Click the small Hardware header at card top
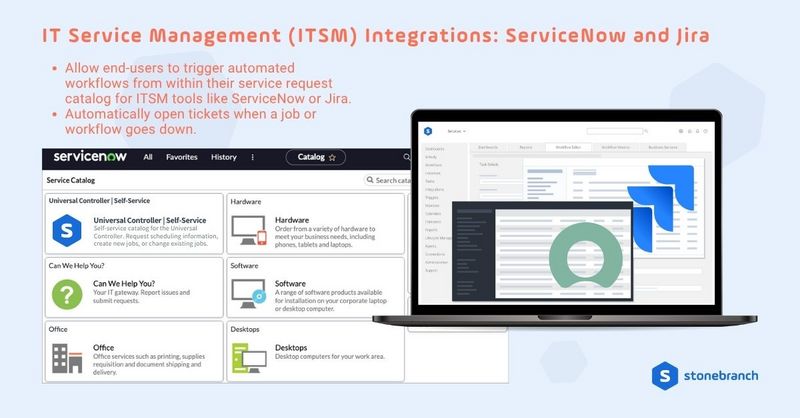The width and height of the screenshot is (800, 418). [x=245, y=202]
